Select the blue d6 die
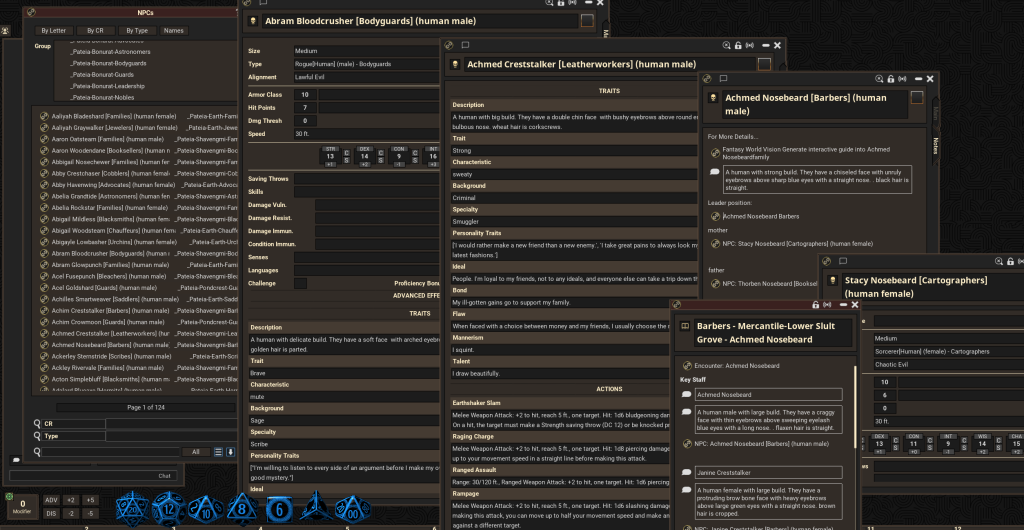 click(x=281, y=507)
